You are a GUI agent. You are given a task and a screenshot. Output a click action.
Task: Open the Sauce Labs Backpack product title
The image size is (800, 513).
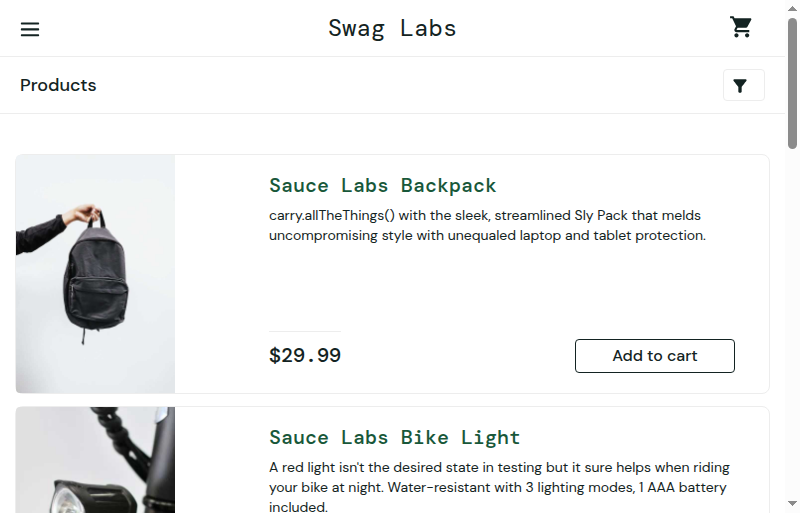pyautogui.click(x=382, y=185)
